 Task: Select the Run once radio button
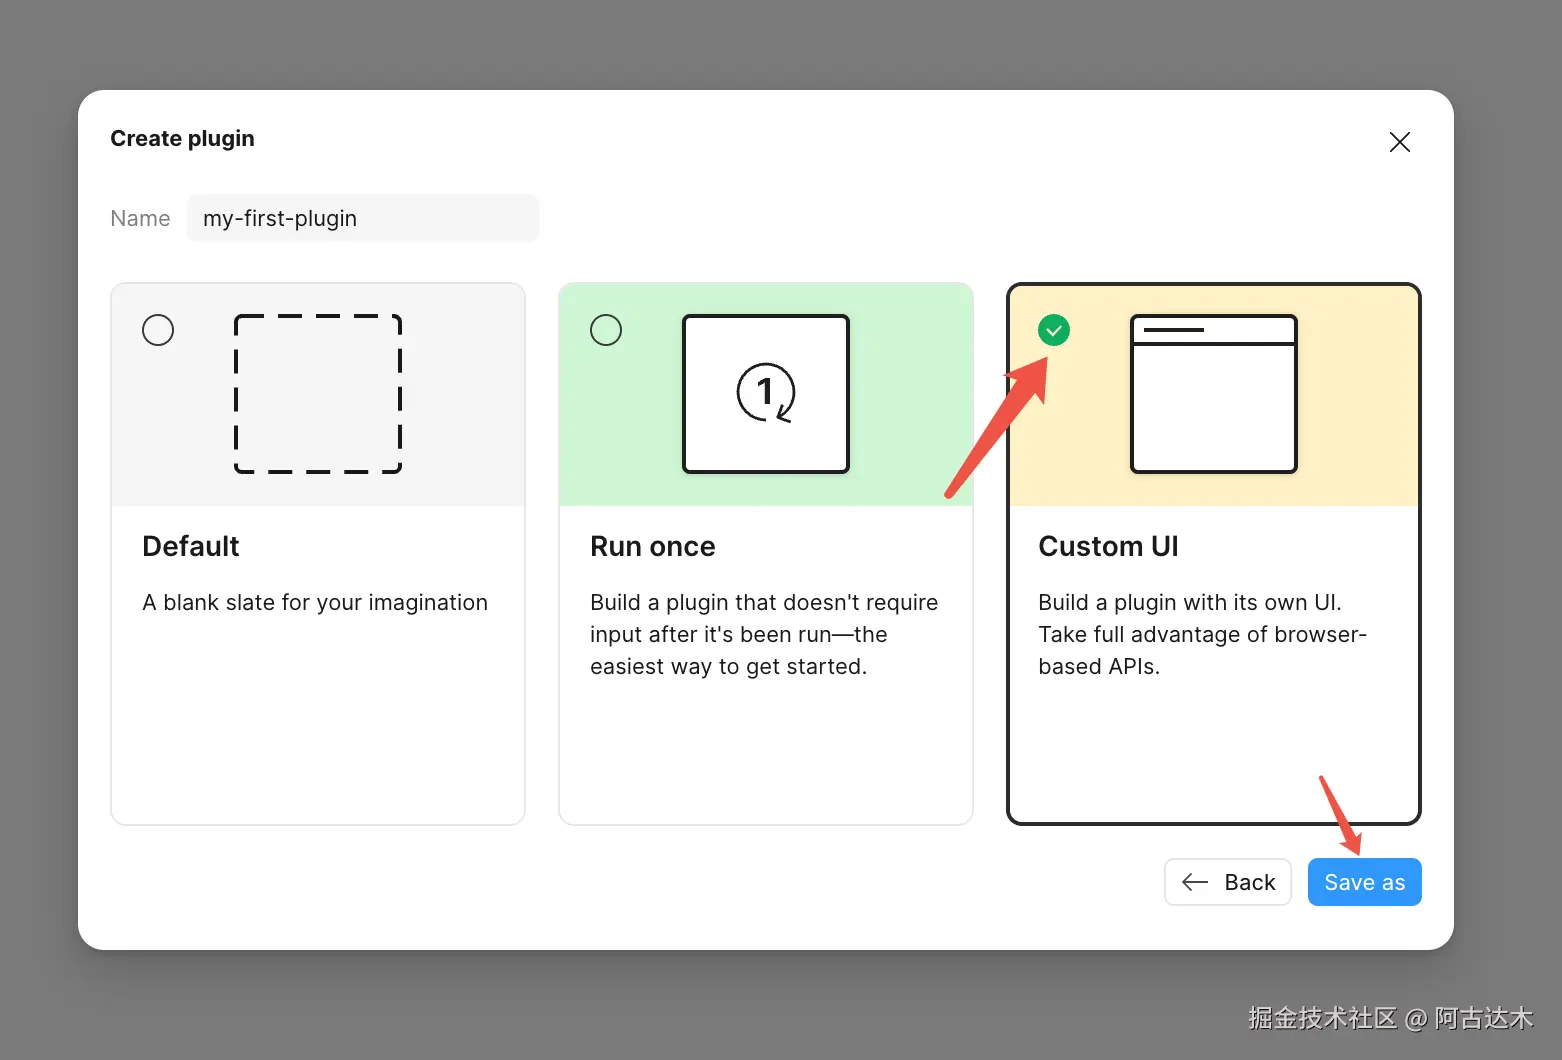tap(606, 330)
